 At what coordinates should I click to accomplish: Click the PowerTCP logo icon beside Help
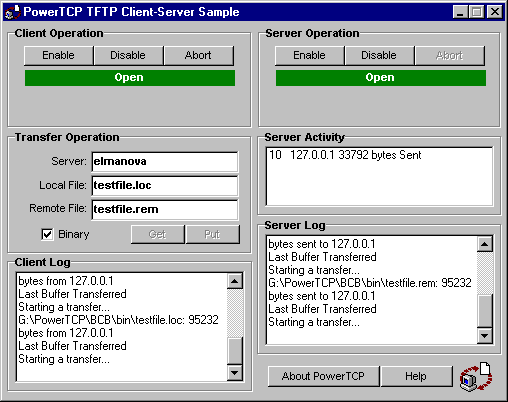click(x=476, y=377)
